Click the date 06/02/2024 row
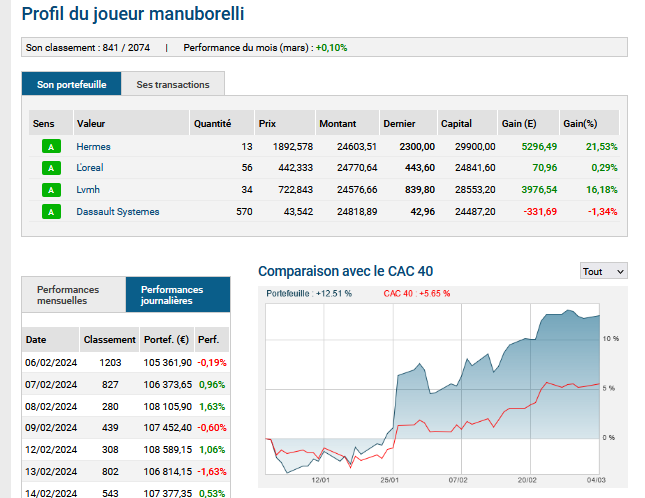The image size is (645, 498). 126,363
